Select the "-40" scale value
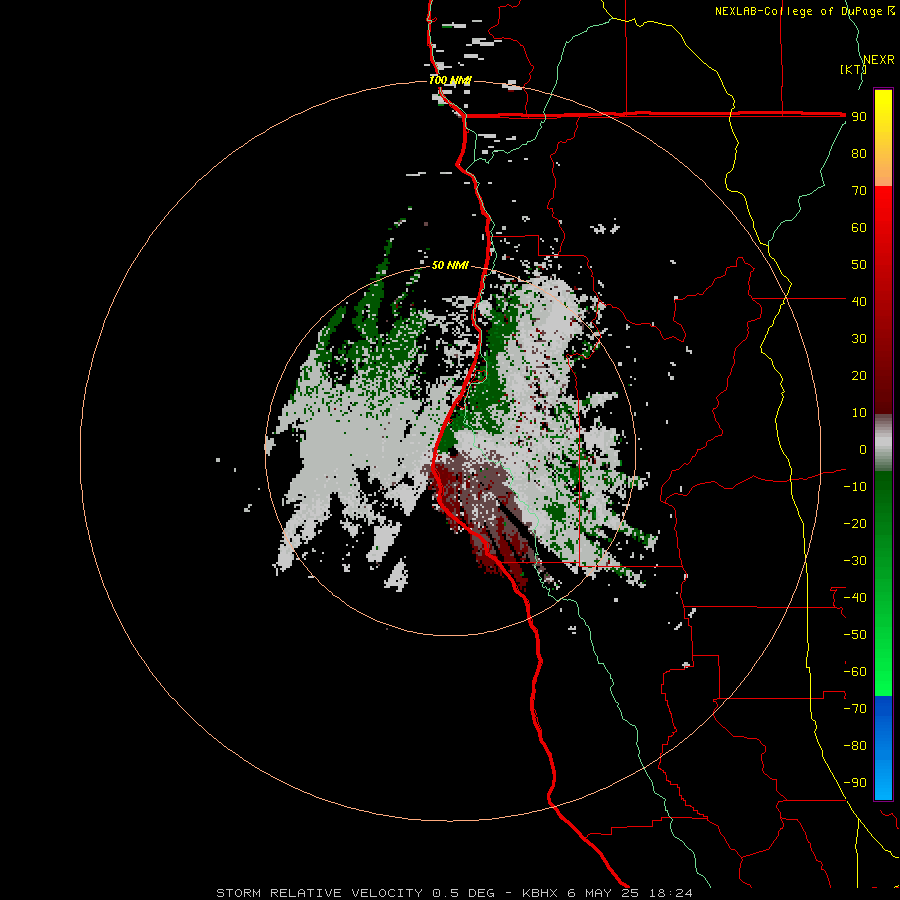900x900 pixels. tap(855, 598)
